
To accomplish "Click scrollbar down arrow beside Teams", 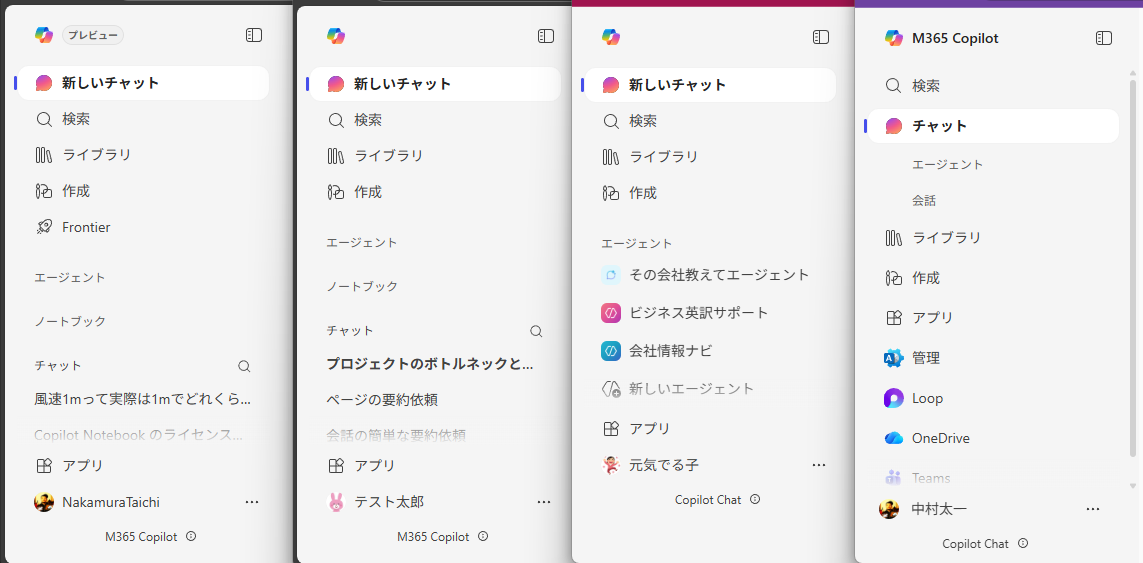I will (1132, 486).
